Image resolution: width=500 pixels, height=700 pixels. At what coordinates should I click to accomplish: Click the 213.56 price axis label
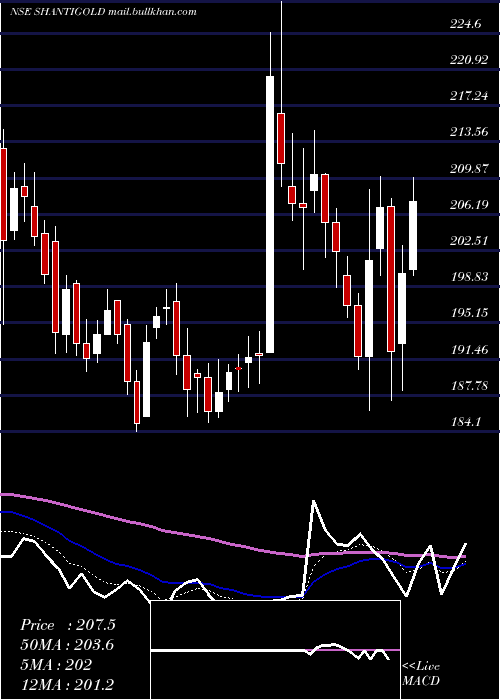[469, 132]
